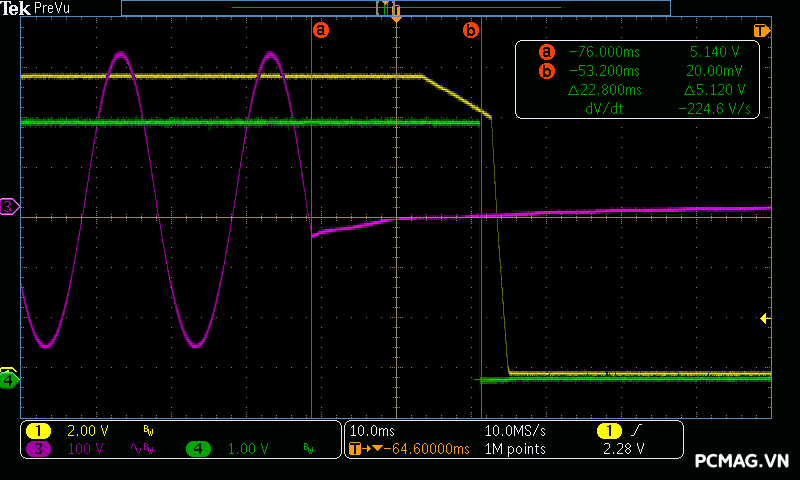Viewport: 800px width, 480px height.
Task: Click the orange trigger position arrow at top
Action: pyautogui.click(x=396, y=19)
